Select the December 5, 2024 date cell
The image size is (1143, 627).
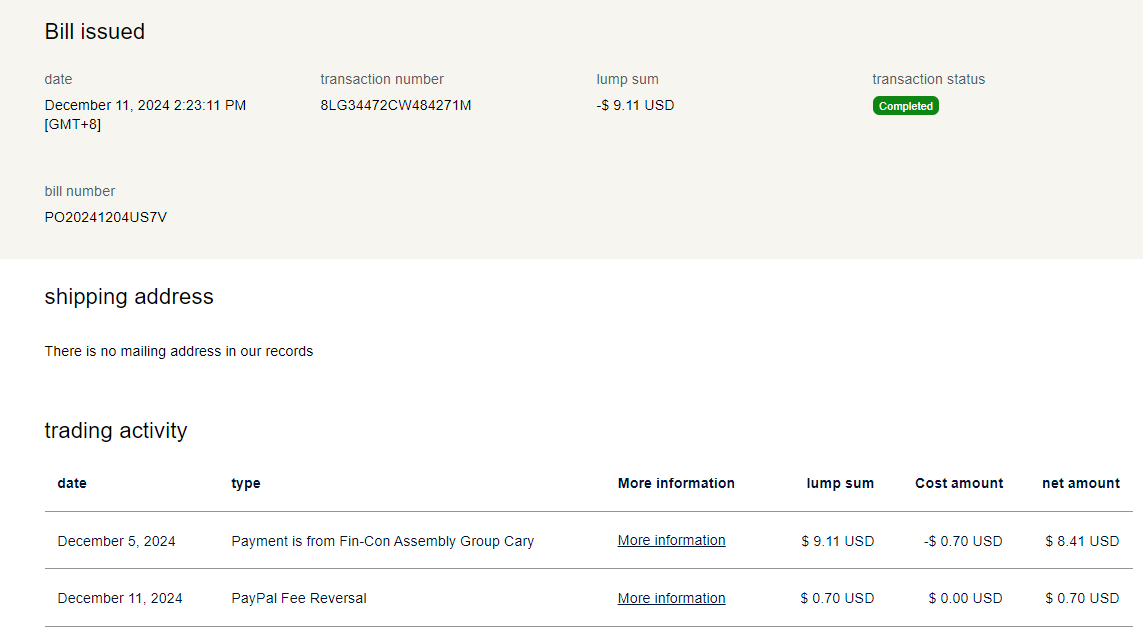coord(116,541)
